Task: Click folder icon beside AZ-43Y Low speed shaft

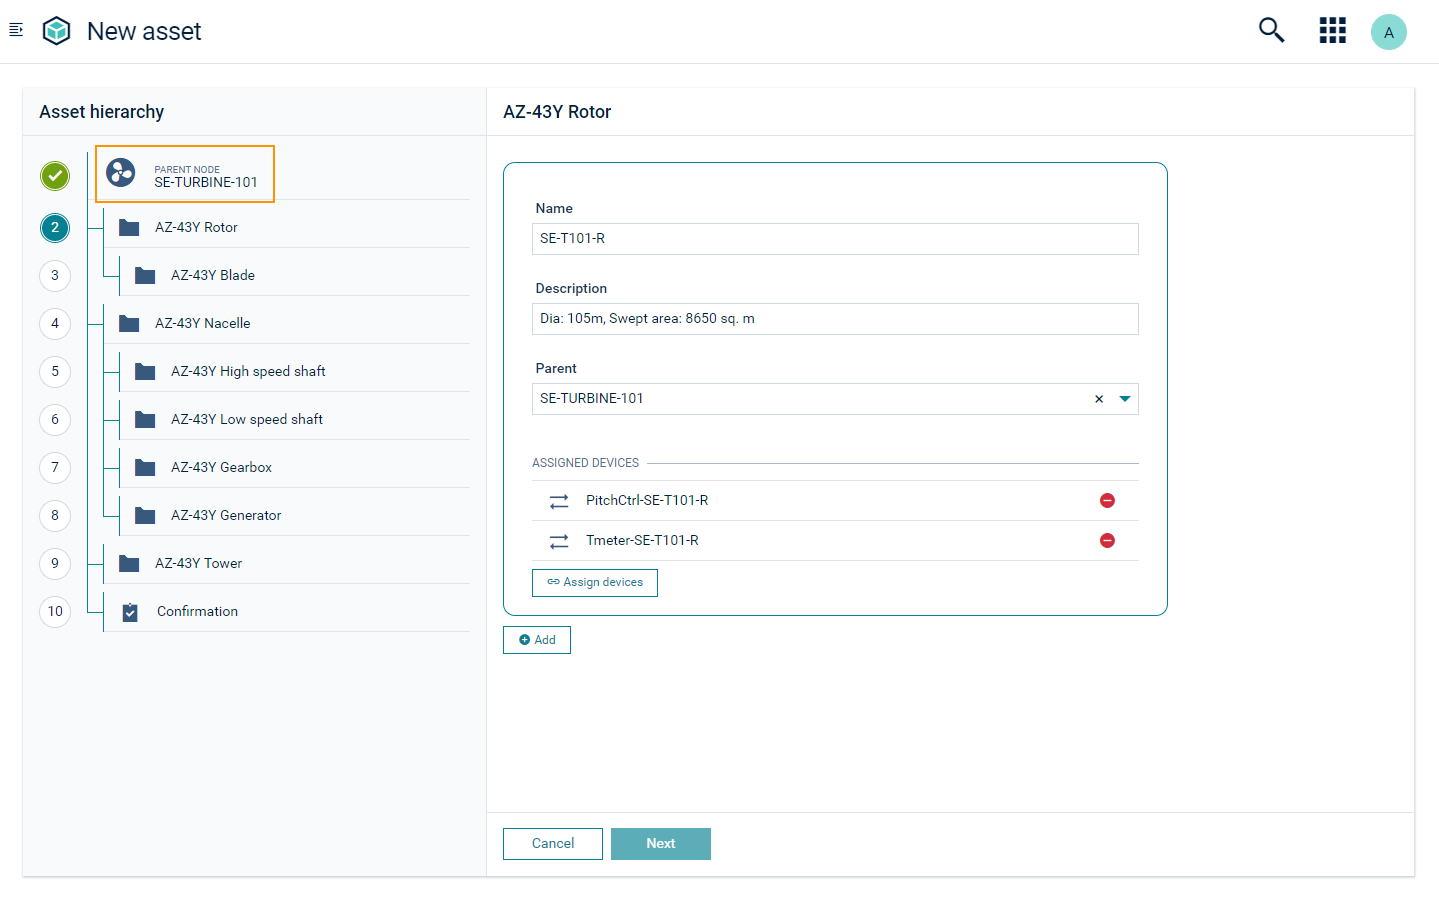Action: [x=145, y=419]
